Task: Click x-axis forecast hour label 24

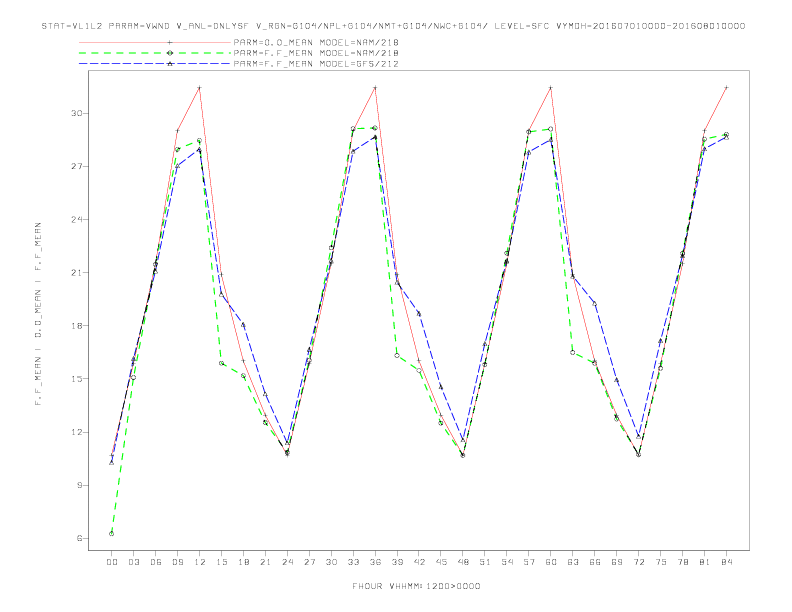Action: point(287,562)
